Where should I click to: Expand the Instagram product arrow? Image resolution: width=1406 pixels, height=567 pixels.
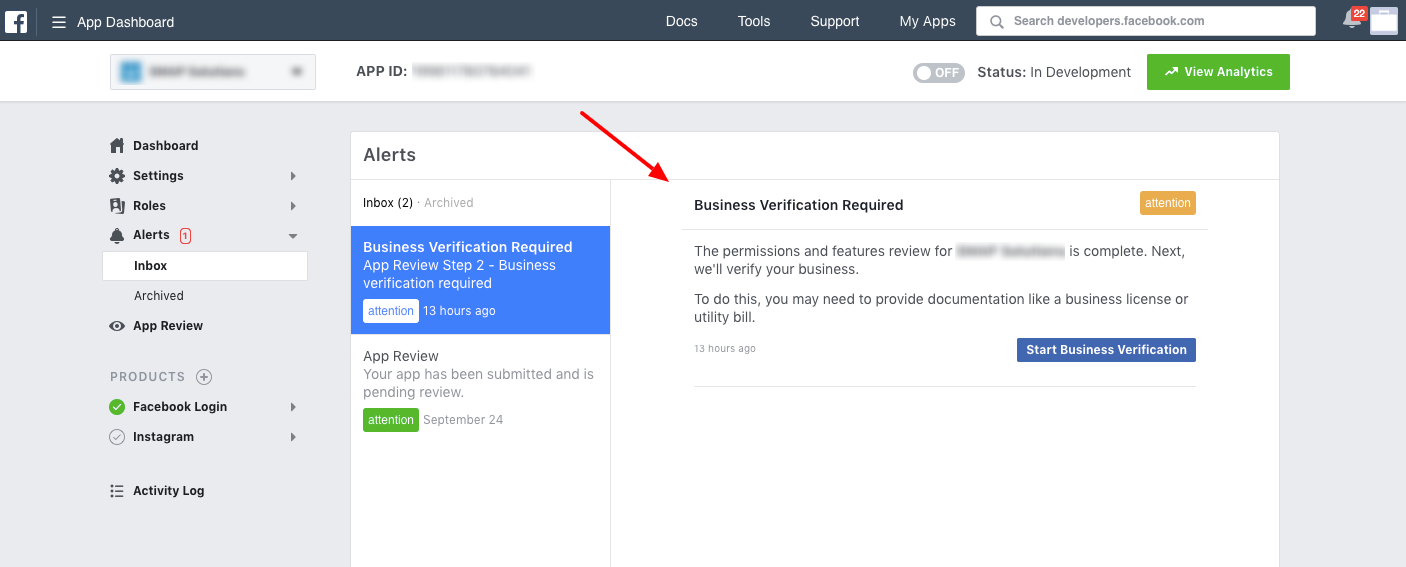pos(293,437)
